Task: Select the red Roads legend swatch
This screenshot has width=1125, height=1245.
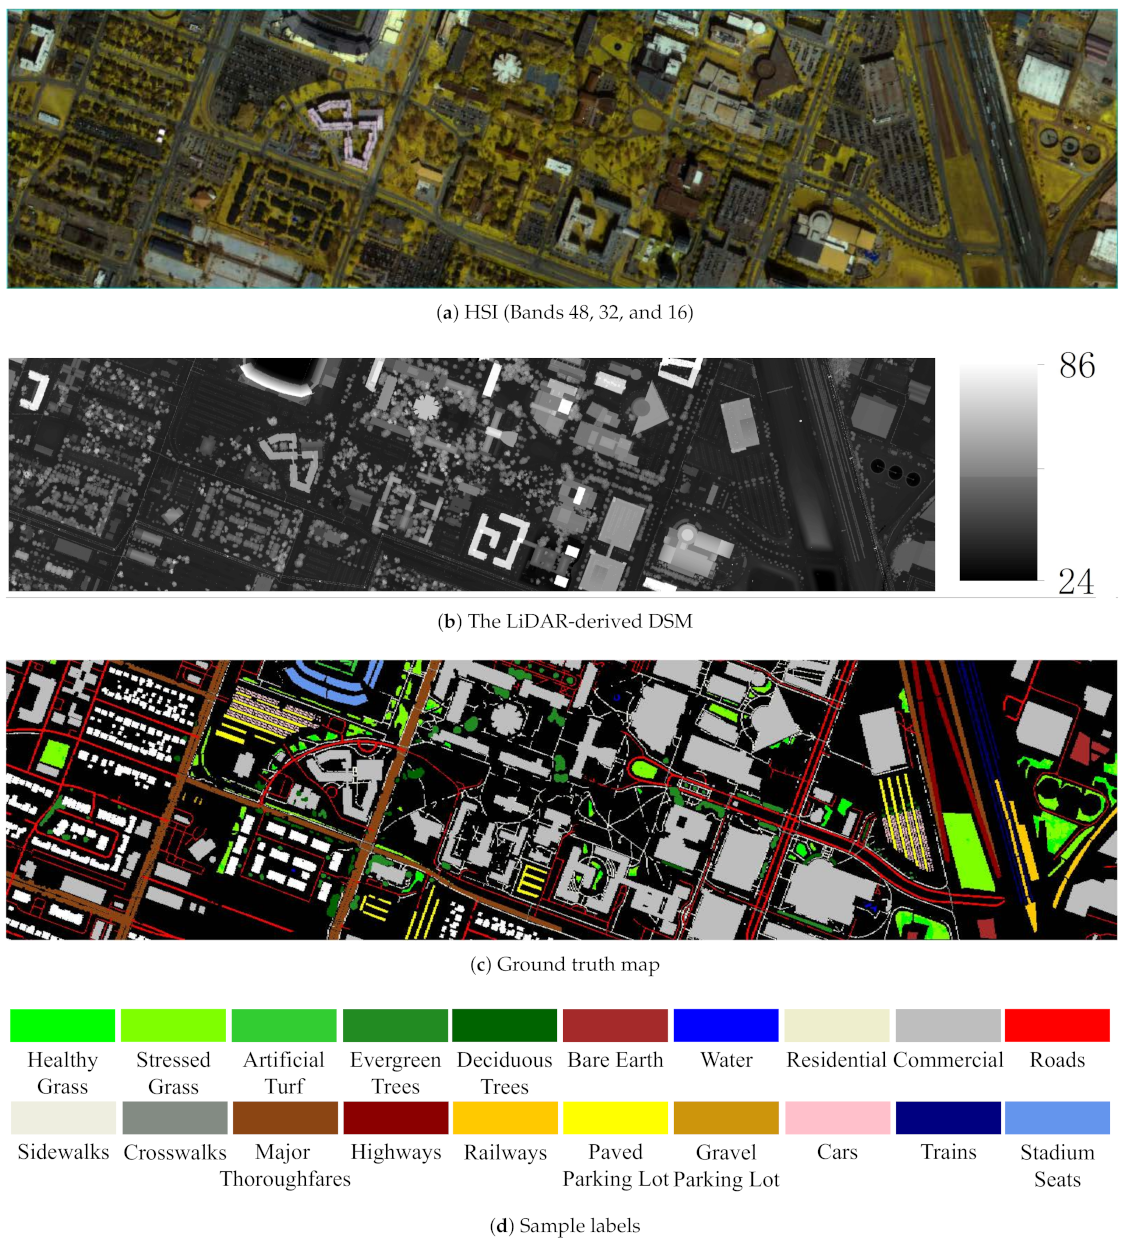Action: pos(1058,1025)
